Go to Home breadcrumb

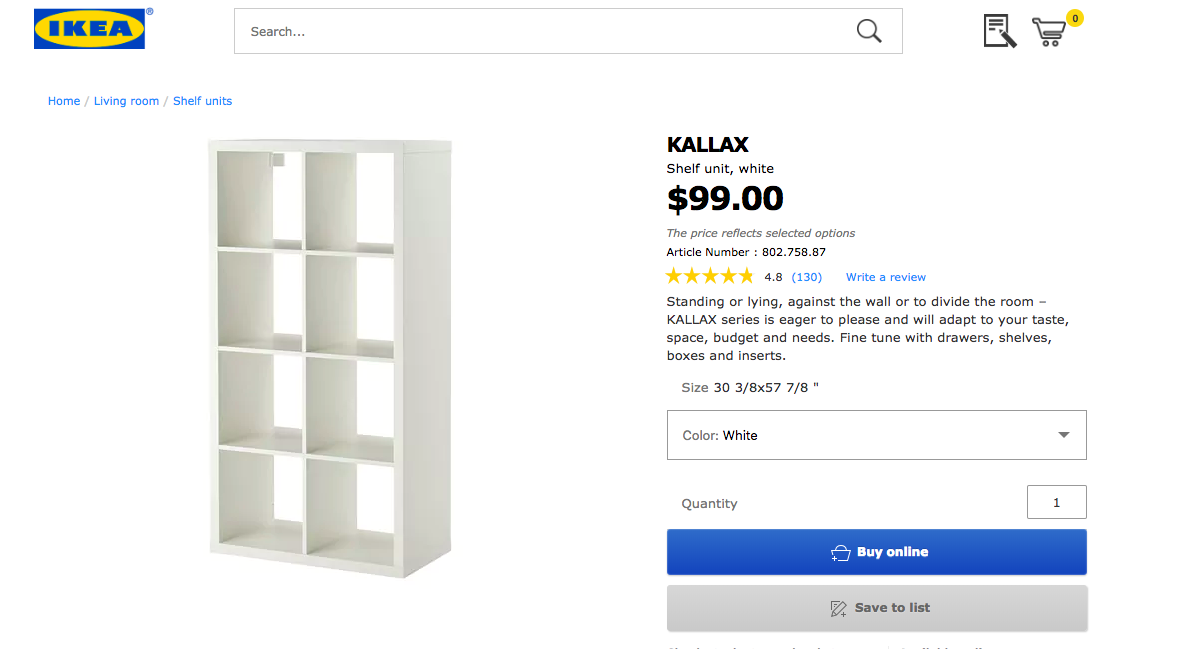[x=64, y=101]
